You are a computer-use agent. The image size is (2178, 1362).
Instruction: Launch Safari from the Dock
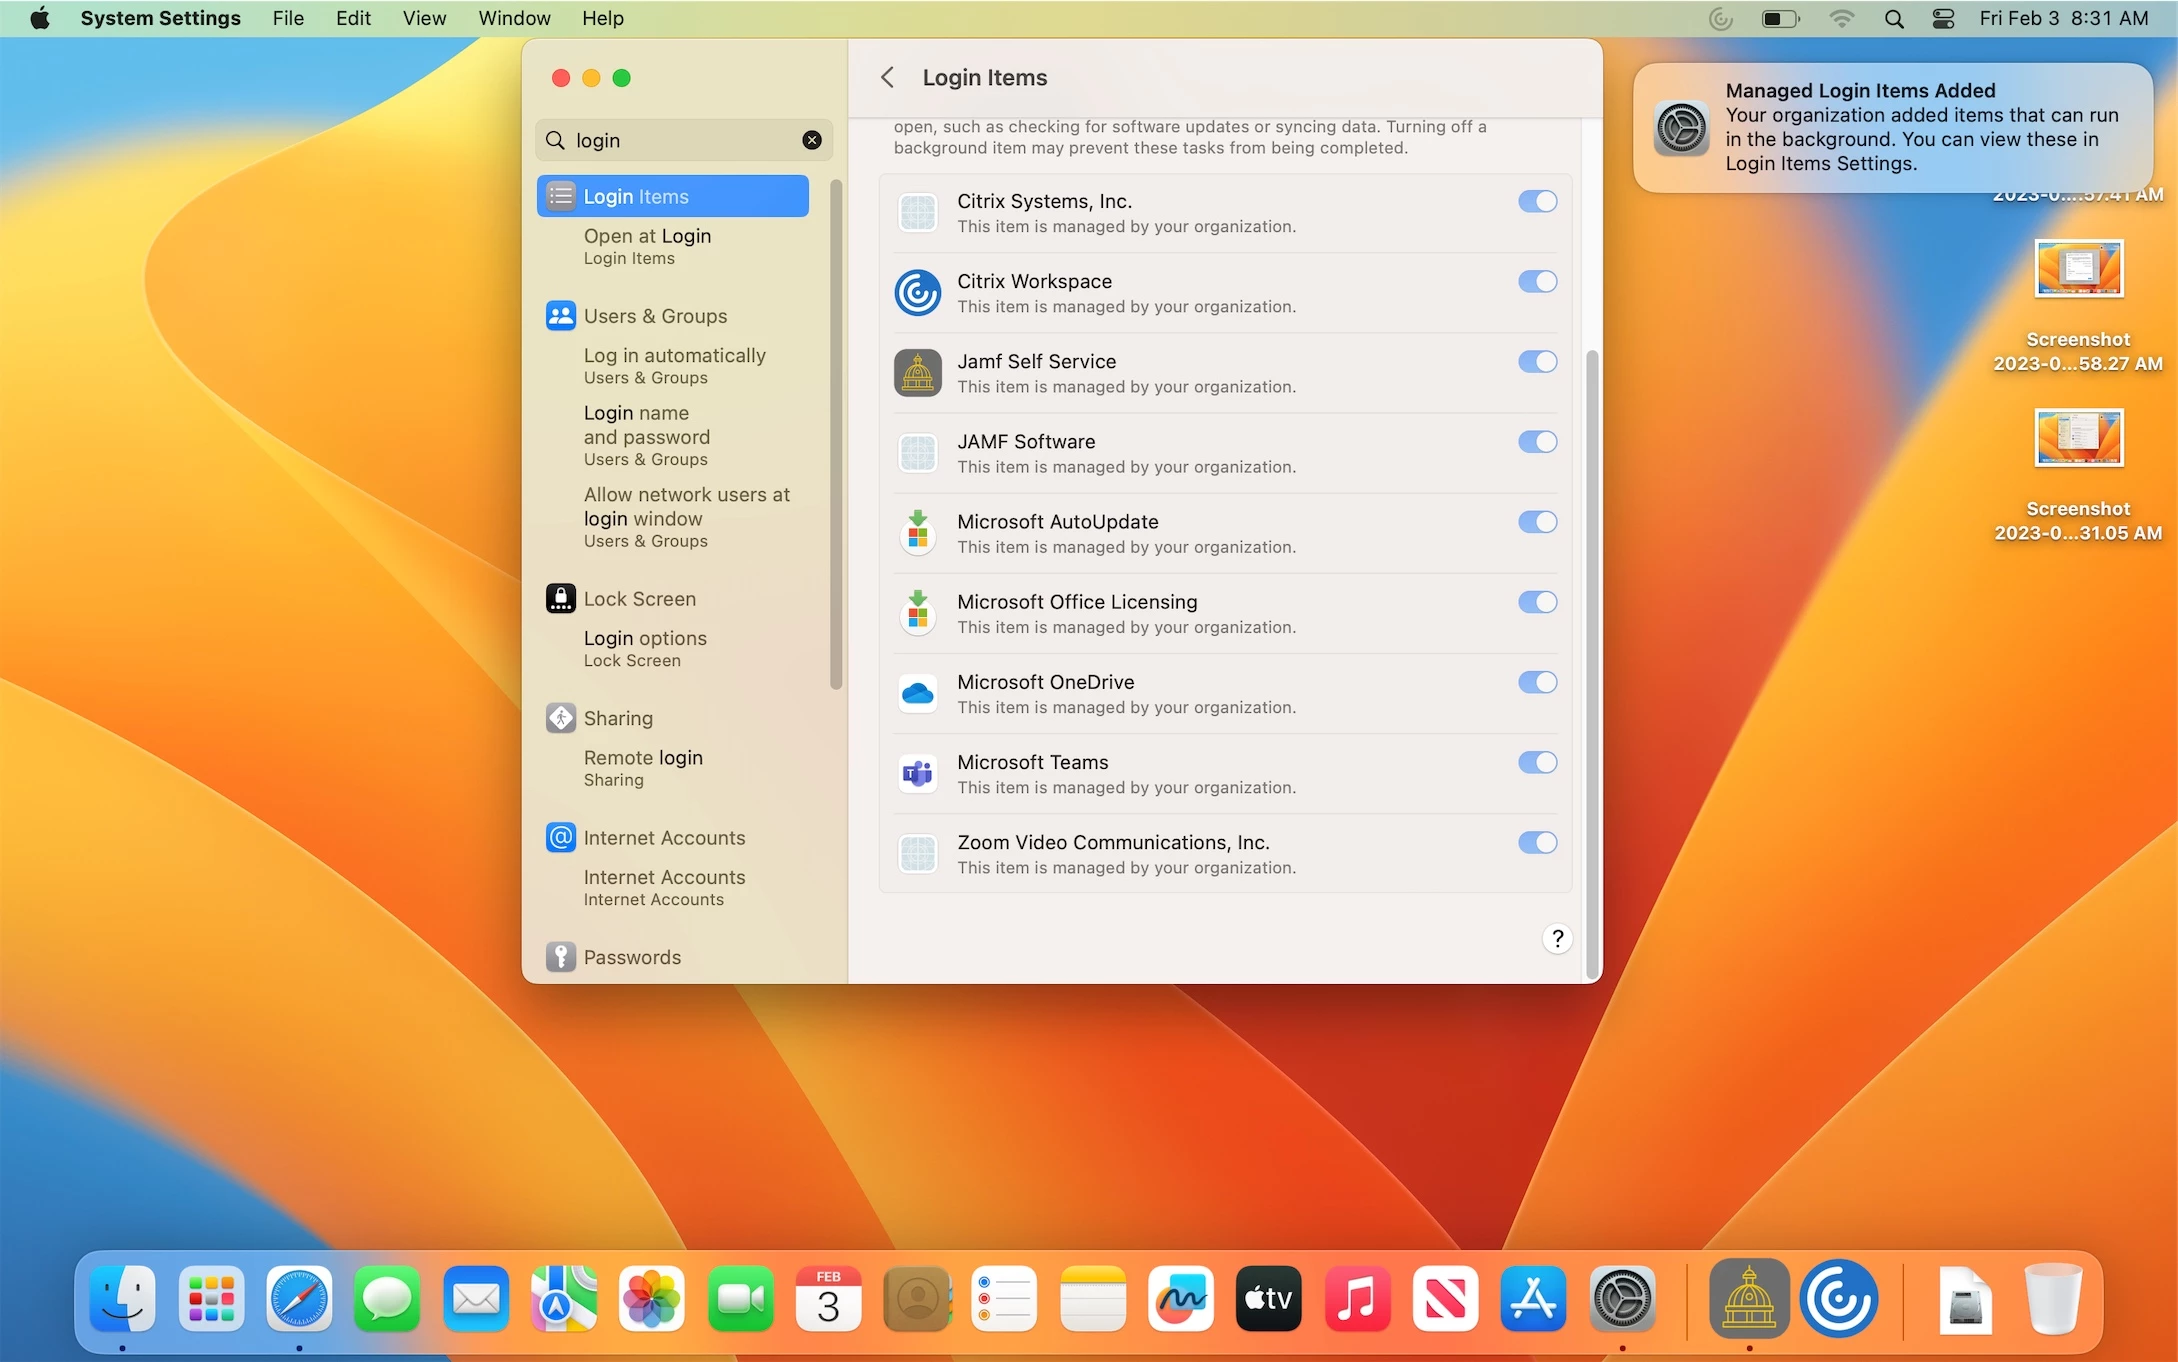coord(299,1299)
